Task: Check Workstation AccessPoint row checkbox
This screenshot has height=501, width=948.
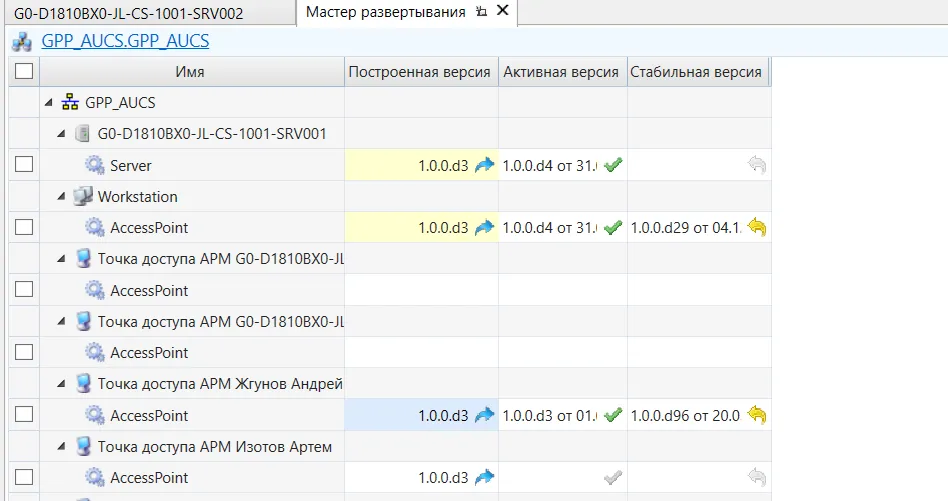Action: click(x=24, y=227)
